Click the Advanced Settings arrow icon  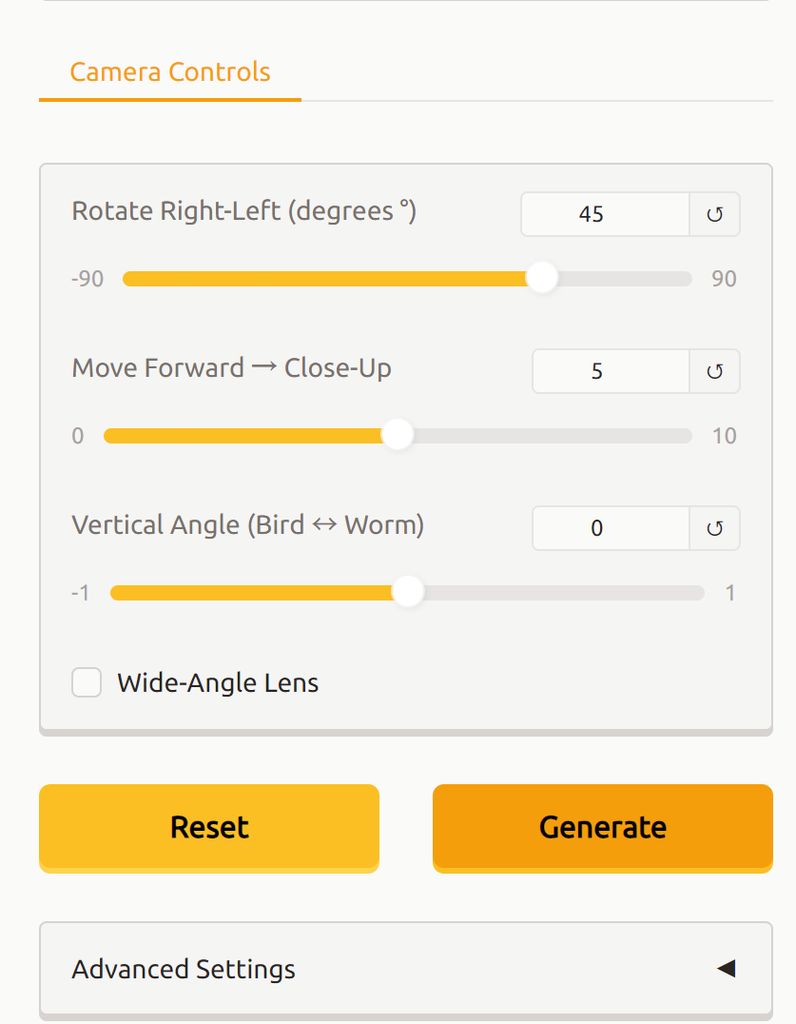[726, 968]
